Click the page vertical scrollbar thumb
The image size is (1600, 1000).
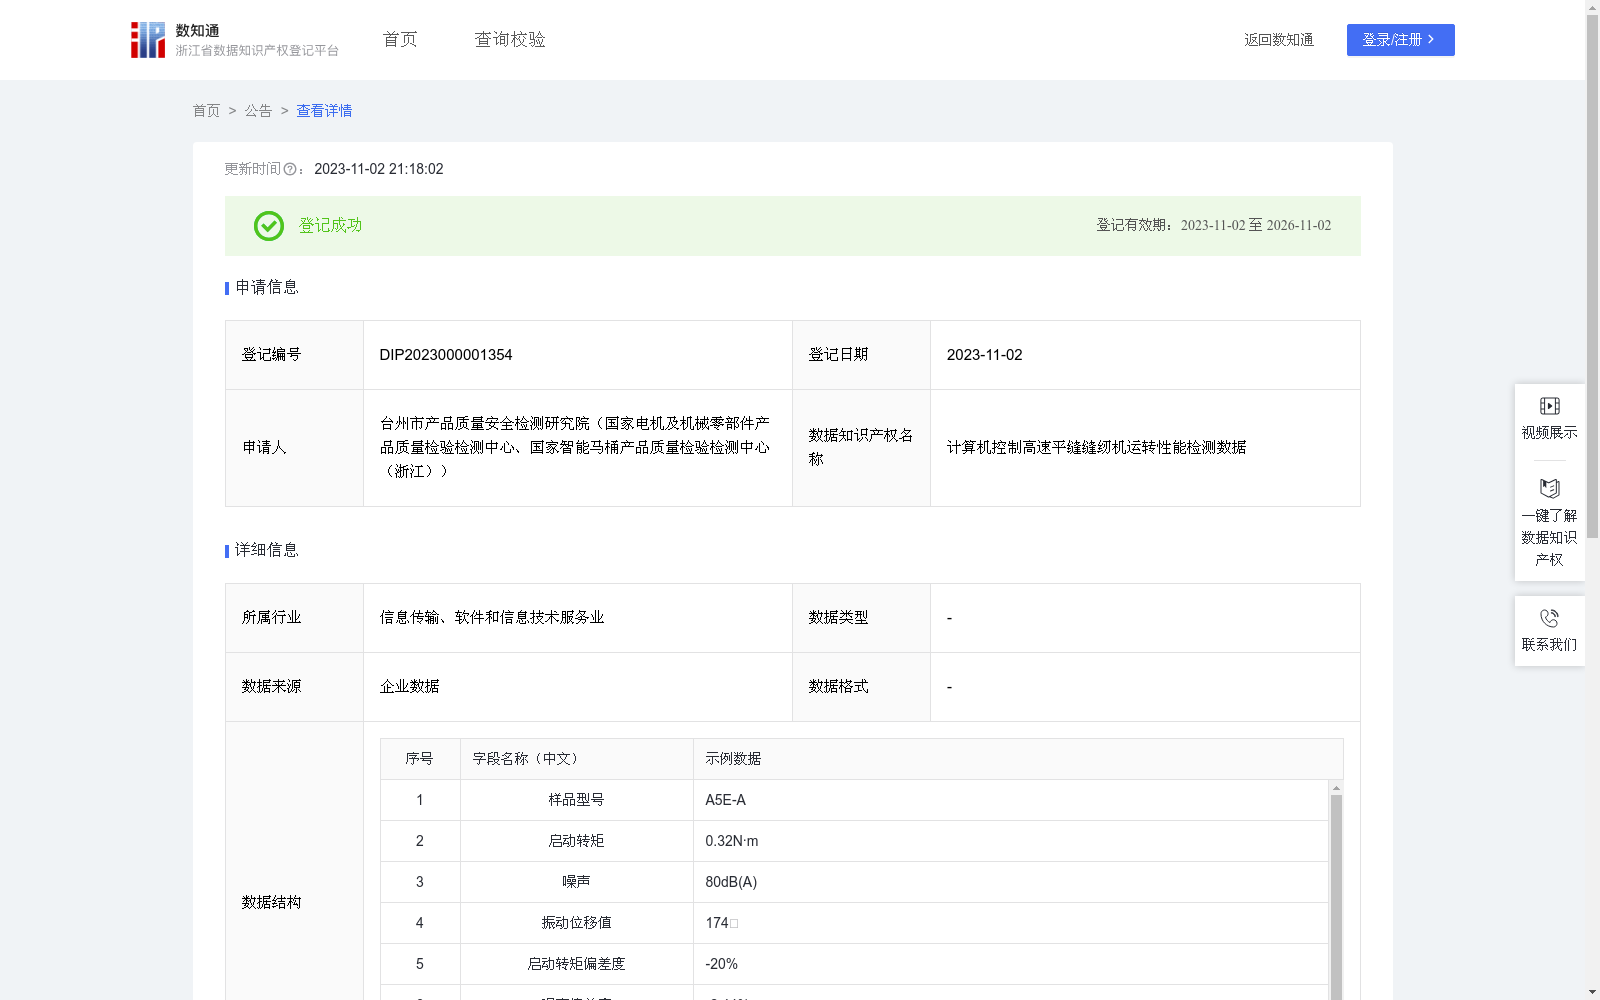[1593, 277]
